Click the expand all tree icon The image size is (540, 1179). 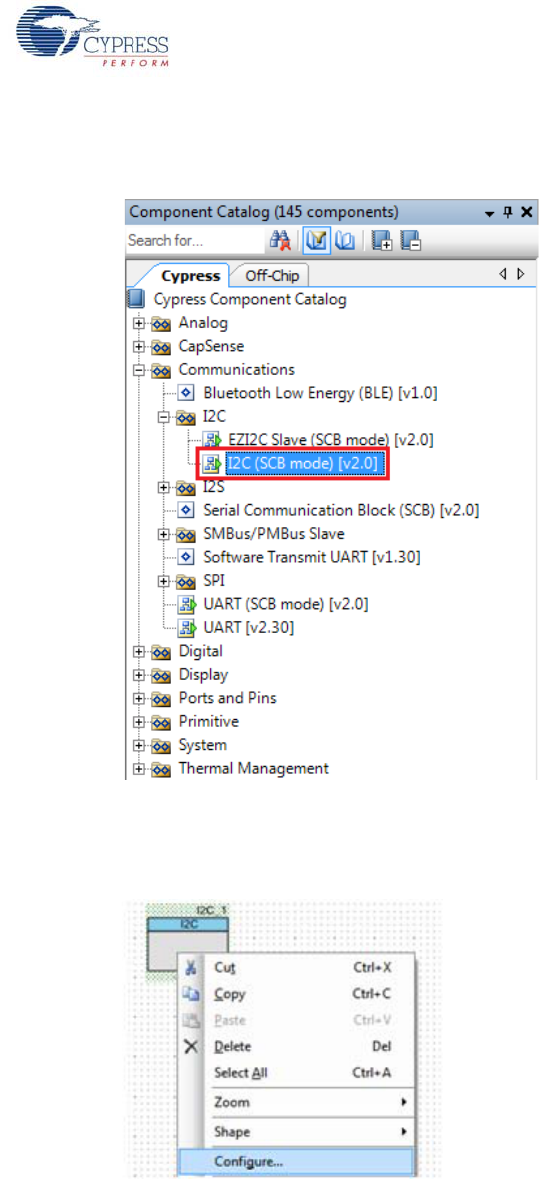tap(381, 241)
